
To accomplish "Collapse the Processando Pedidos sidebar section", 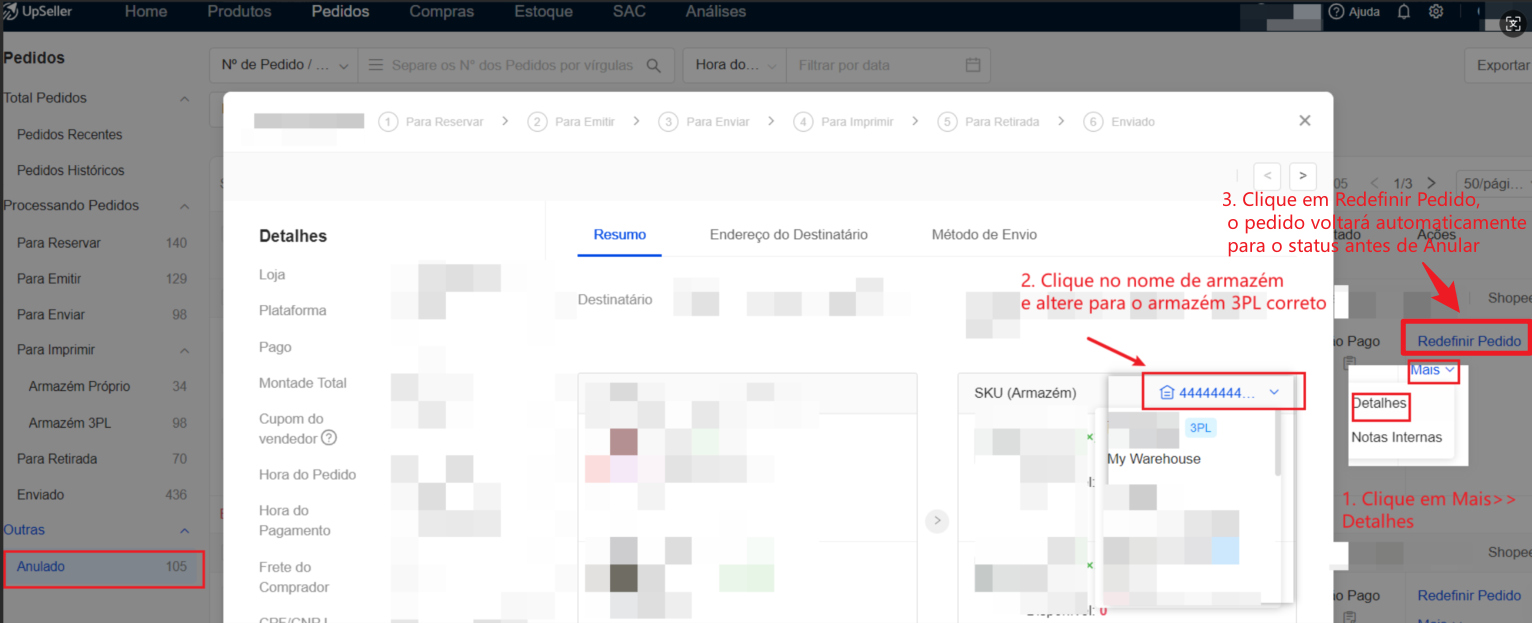I will point(184,206).
